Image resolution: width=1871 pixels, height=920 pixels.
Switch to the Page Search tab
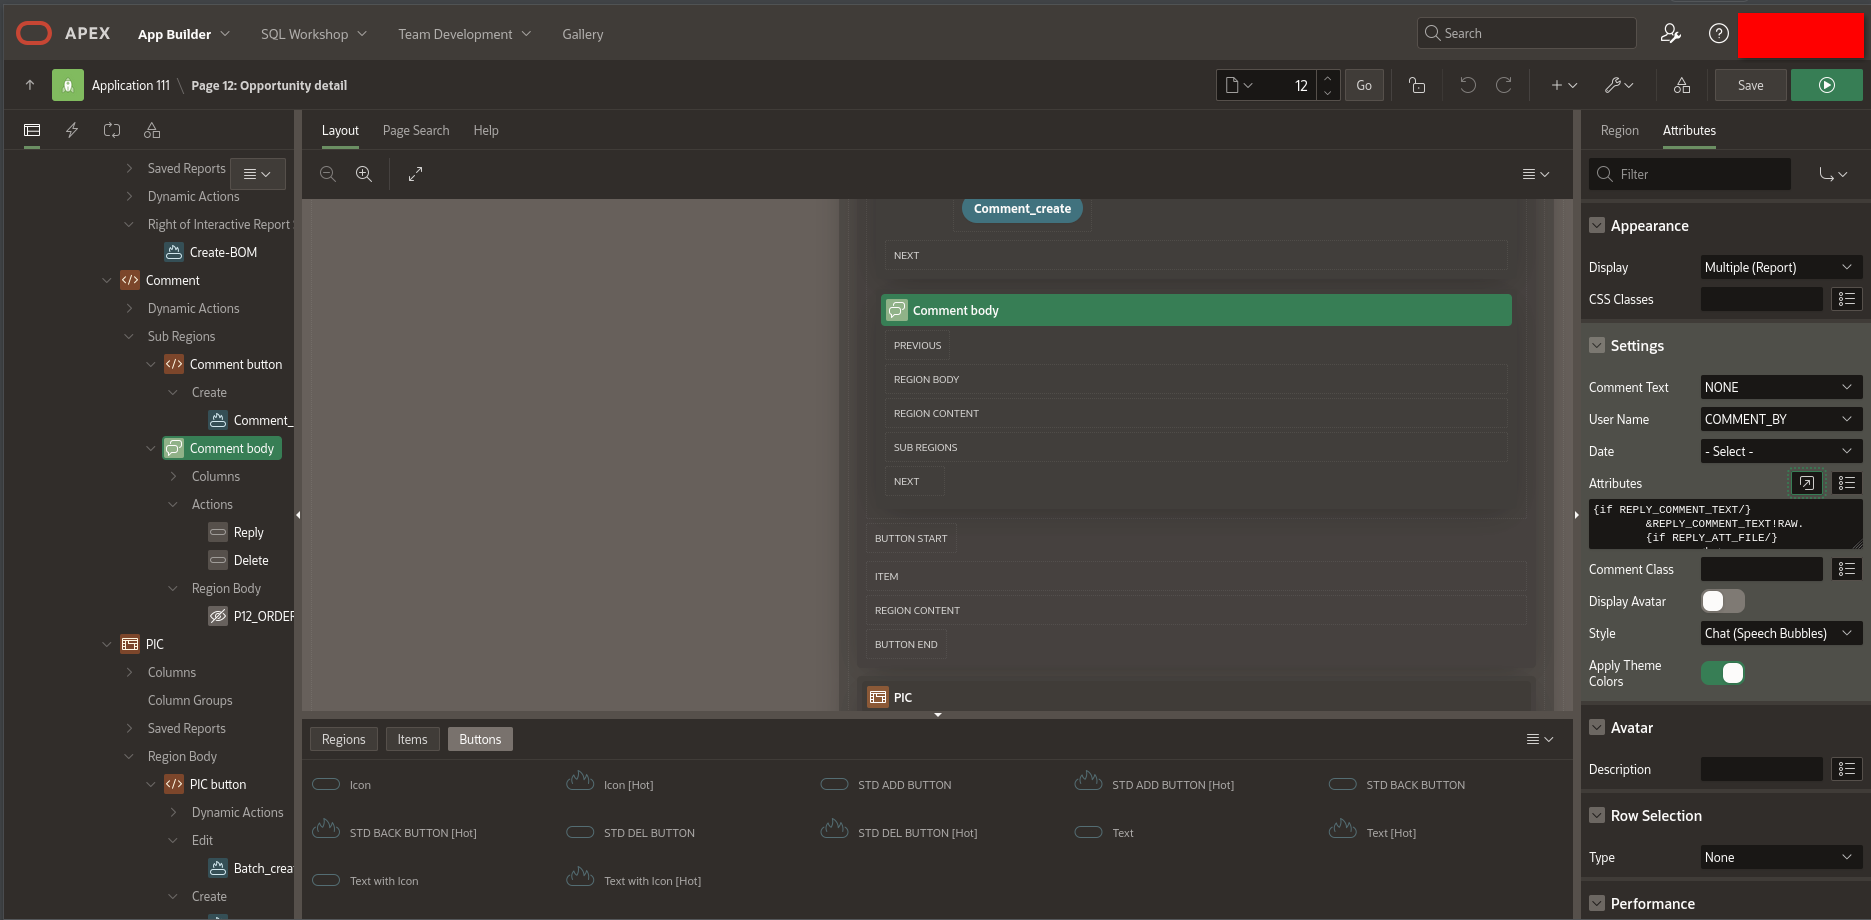(416, 130)
